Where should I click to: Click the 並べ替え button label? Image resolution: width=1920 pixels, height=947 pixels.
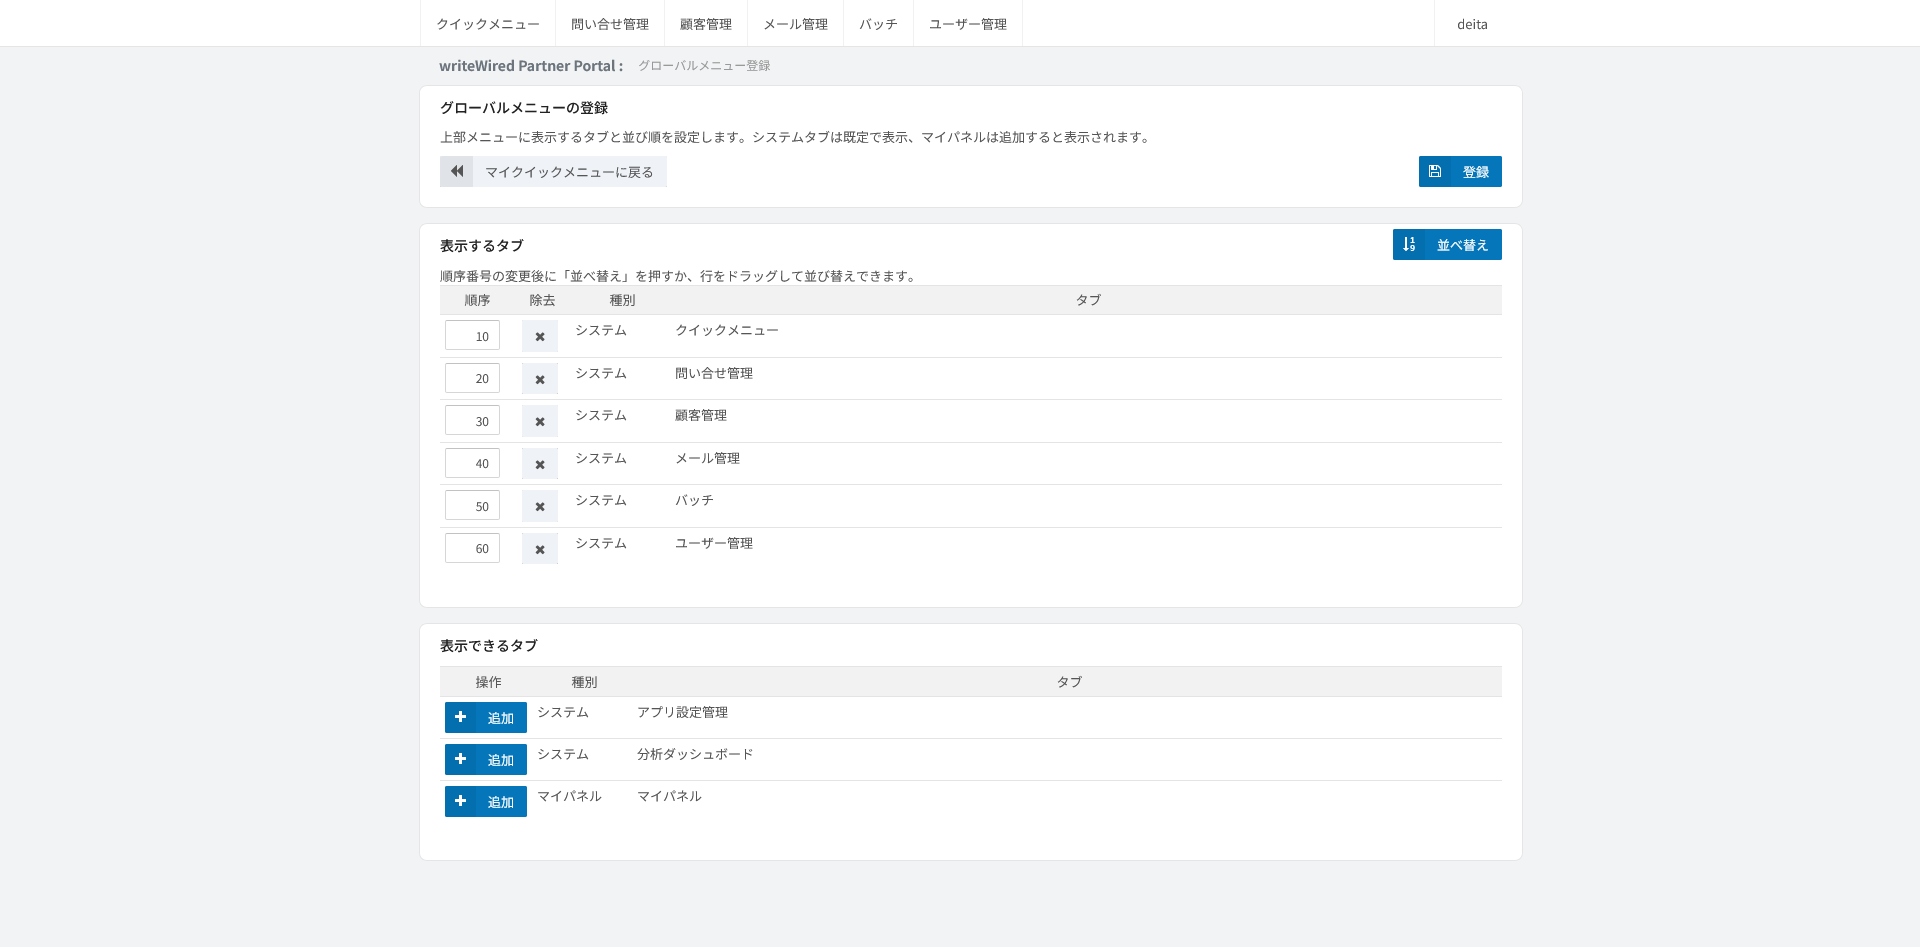coord(1463,245)
